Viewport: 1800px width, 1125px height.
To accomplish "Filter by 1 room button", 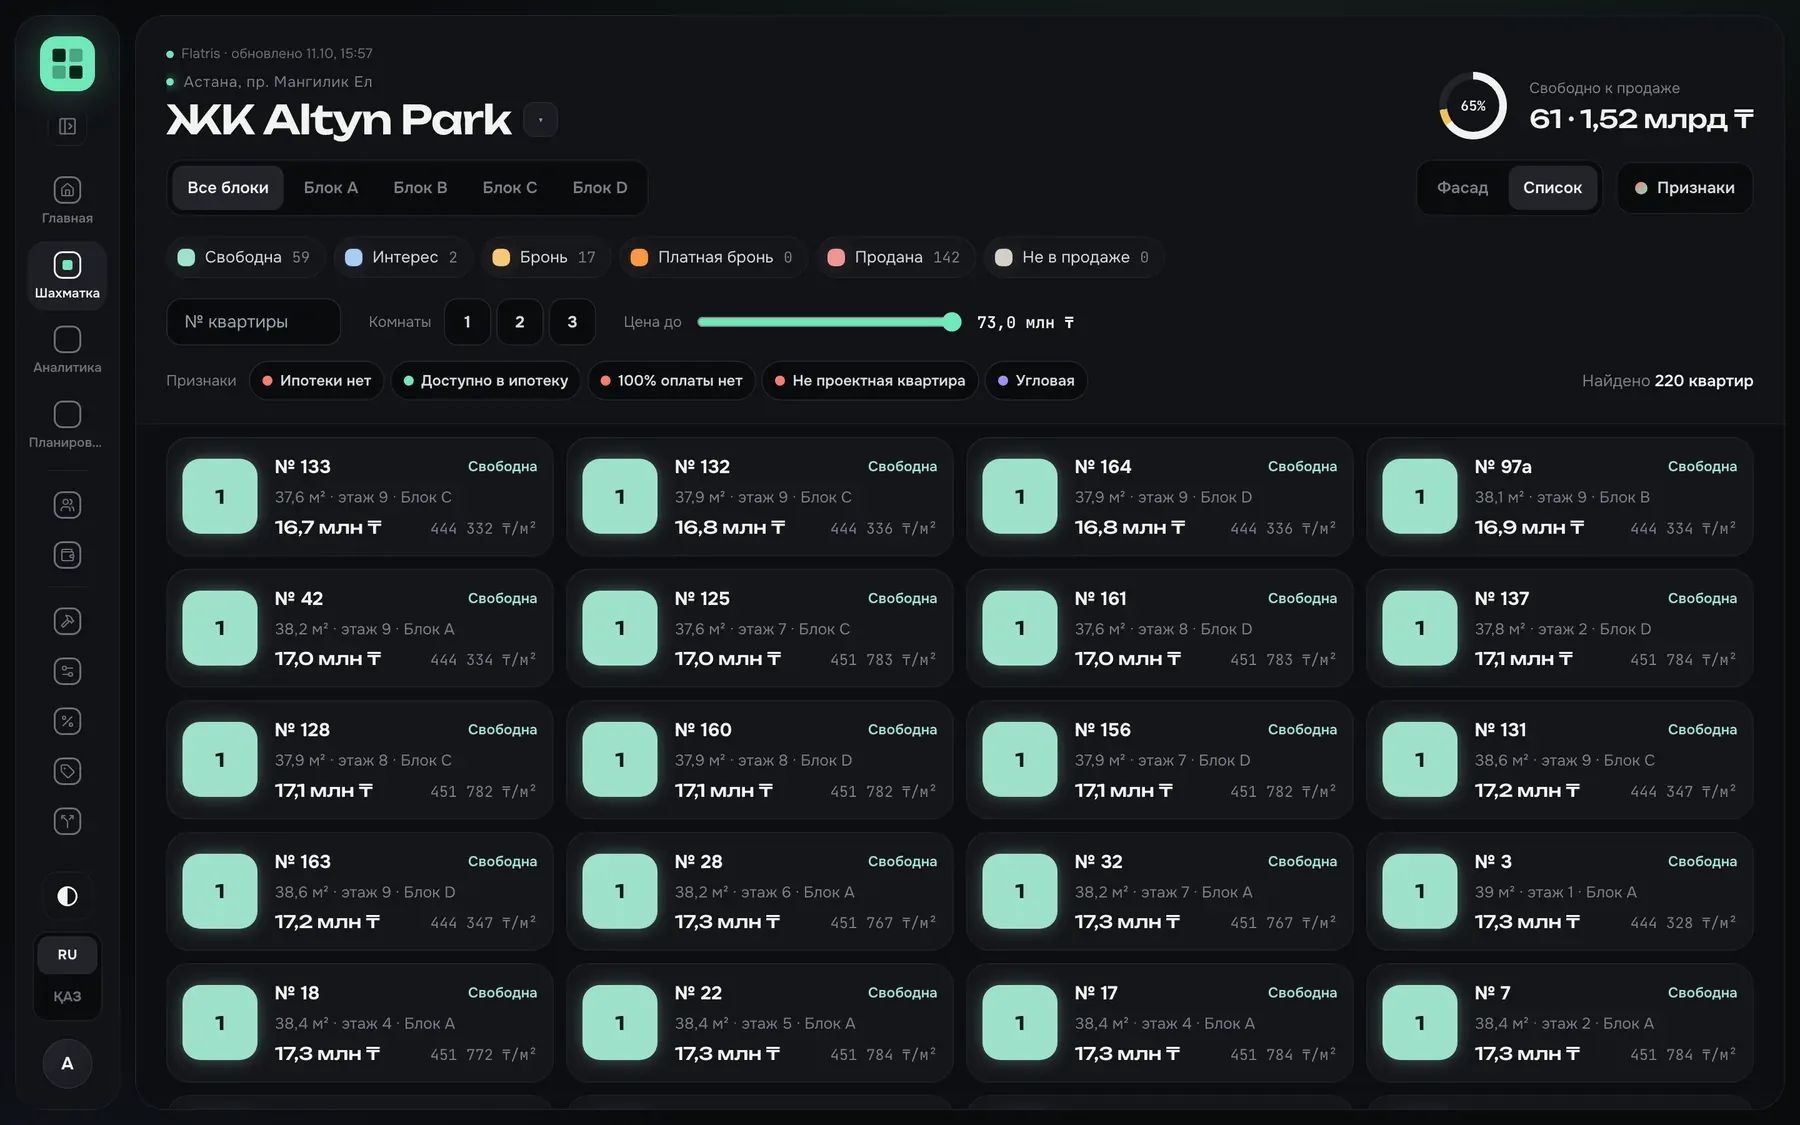I will tap(467, 322).
